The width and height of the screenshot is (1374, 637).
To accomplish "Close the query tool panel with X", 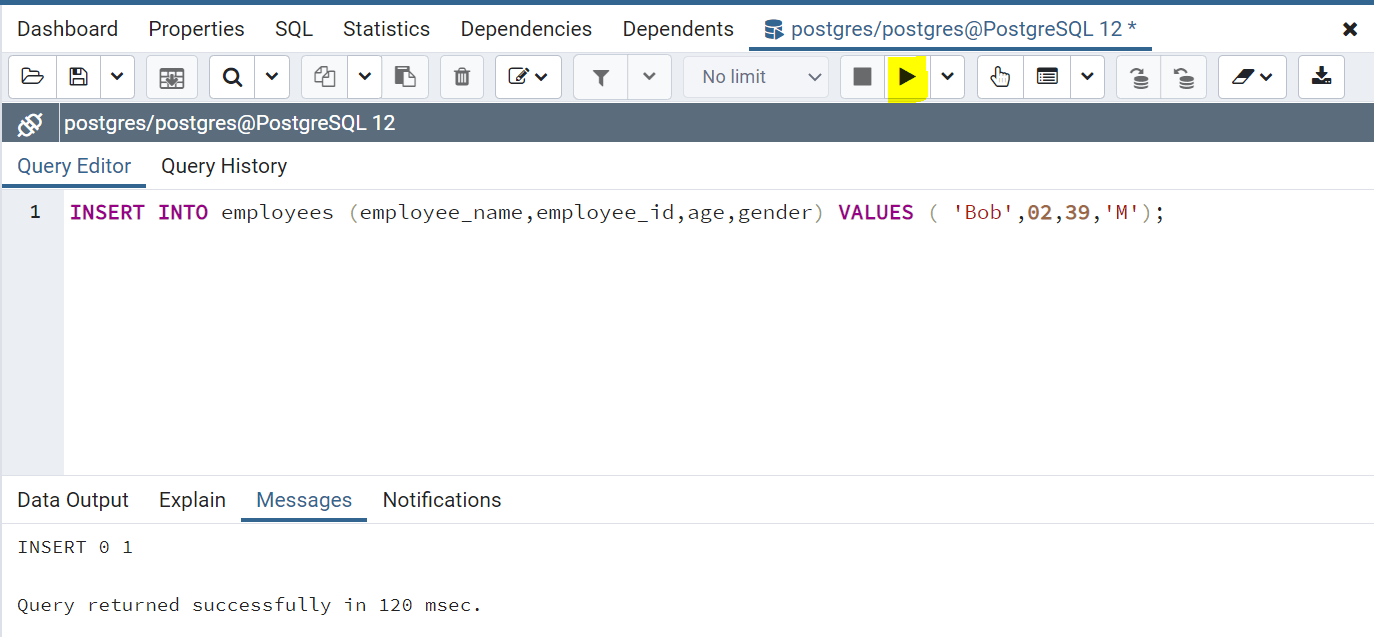I will pos(1350,30).
